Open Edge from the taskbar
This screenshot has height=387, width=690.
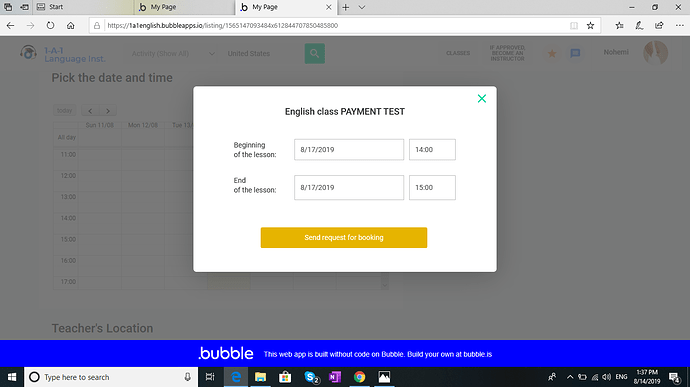tap(236, 377)
